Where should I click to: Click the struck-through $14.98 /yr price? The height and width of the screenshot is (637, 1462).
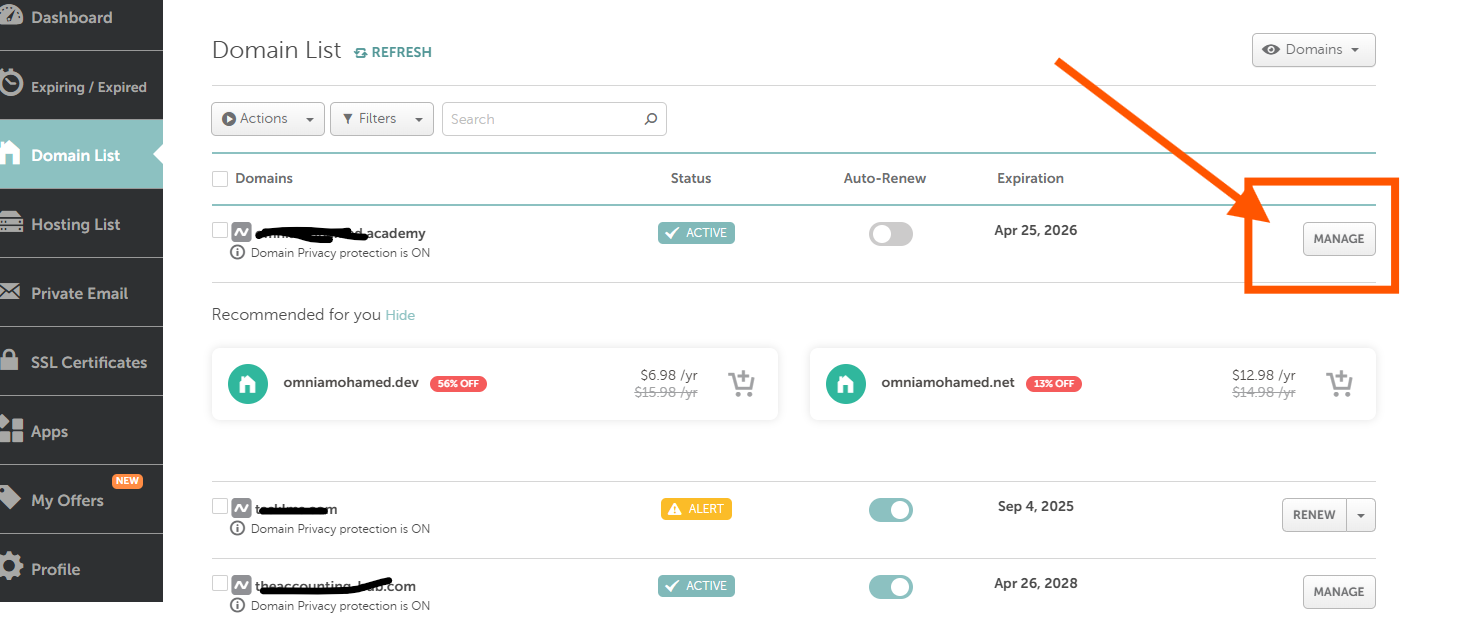click(x=1264, y=393)
